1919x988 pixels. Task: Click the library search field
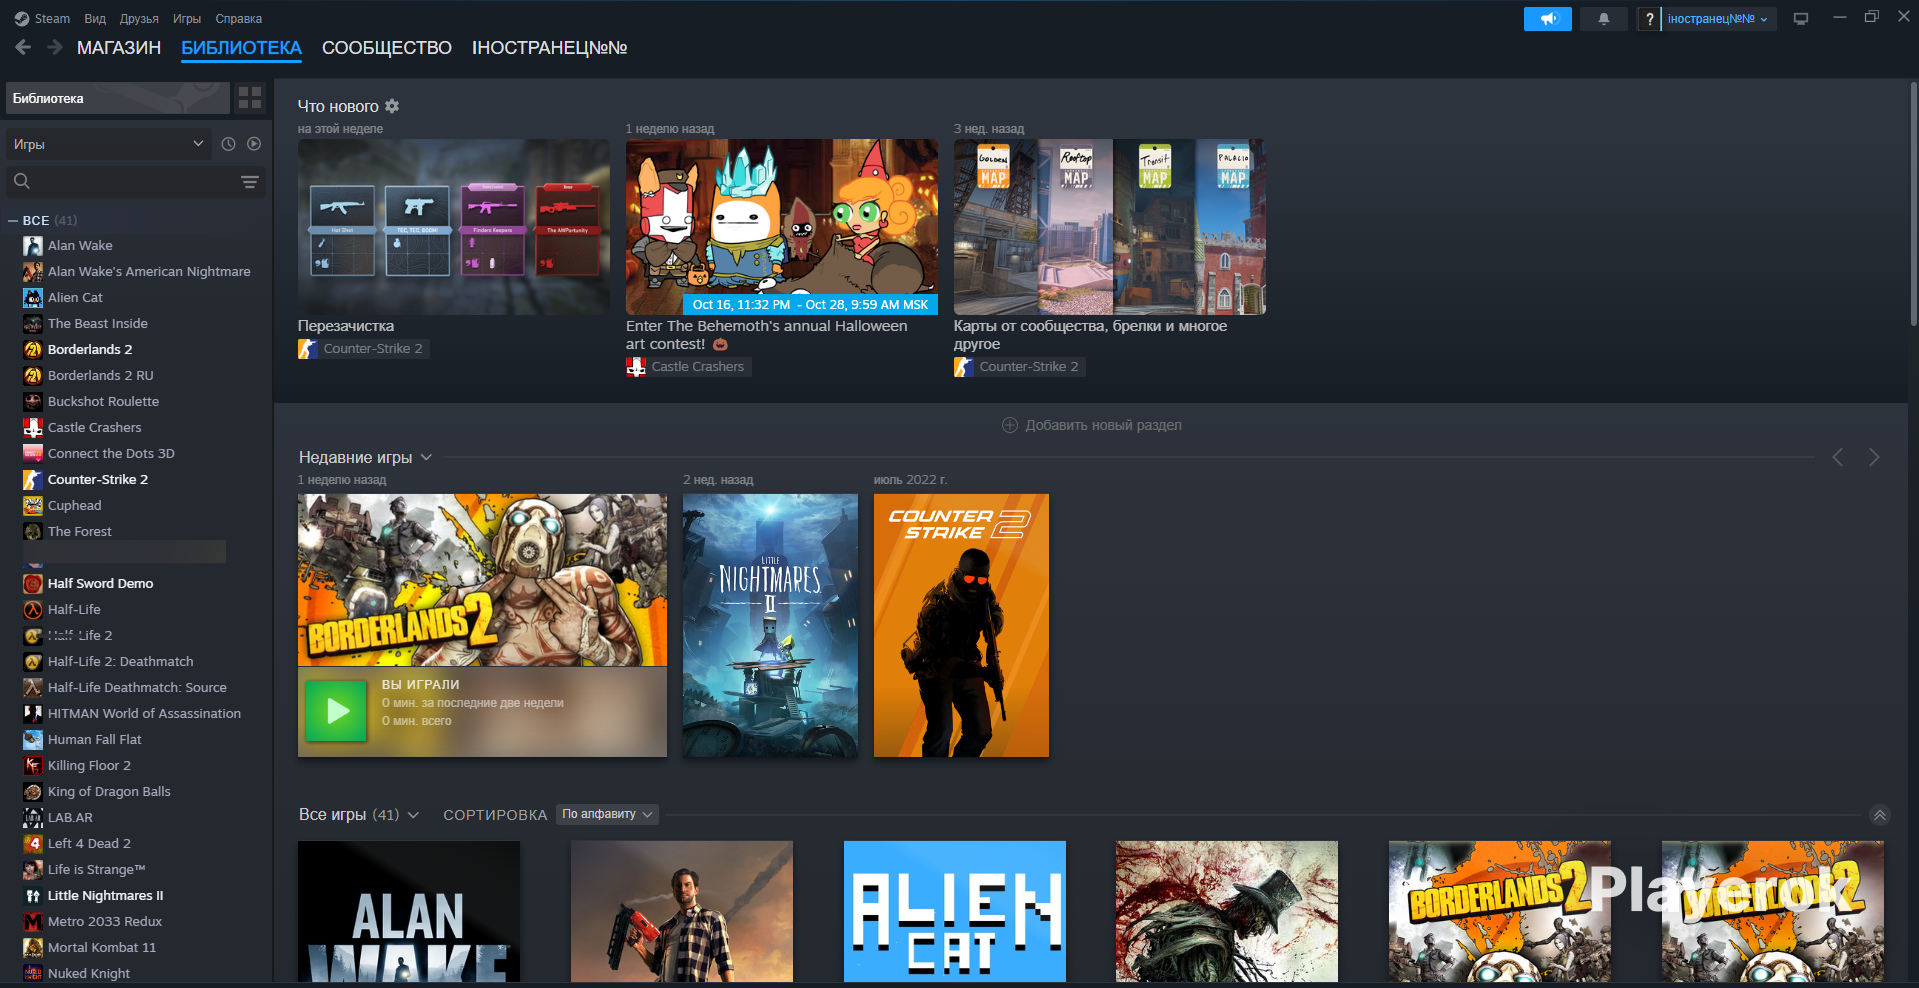[x=135, y=181]
